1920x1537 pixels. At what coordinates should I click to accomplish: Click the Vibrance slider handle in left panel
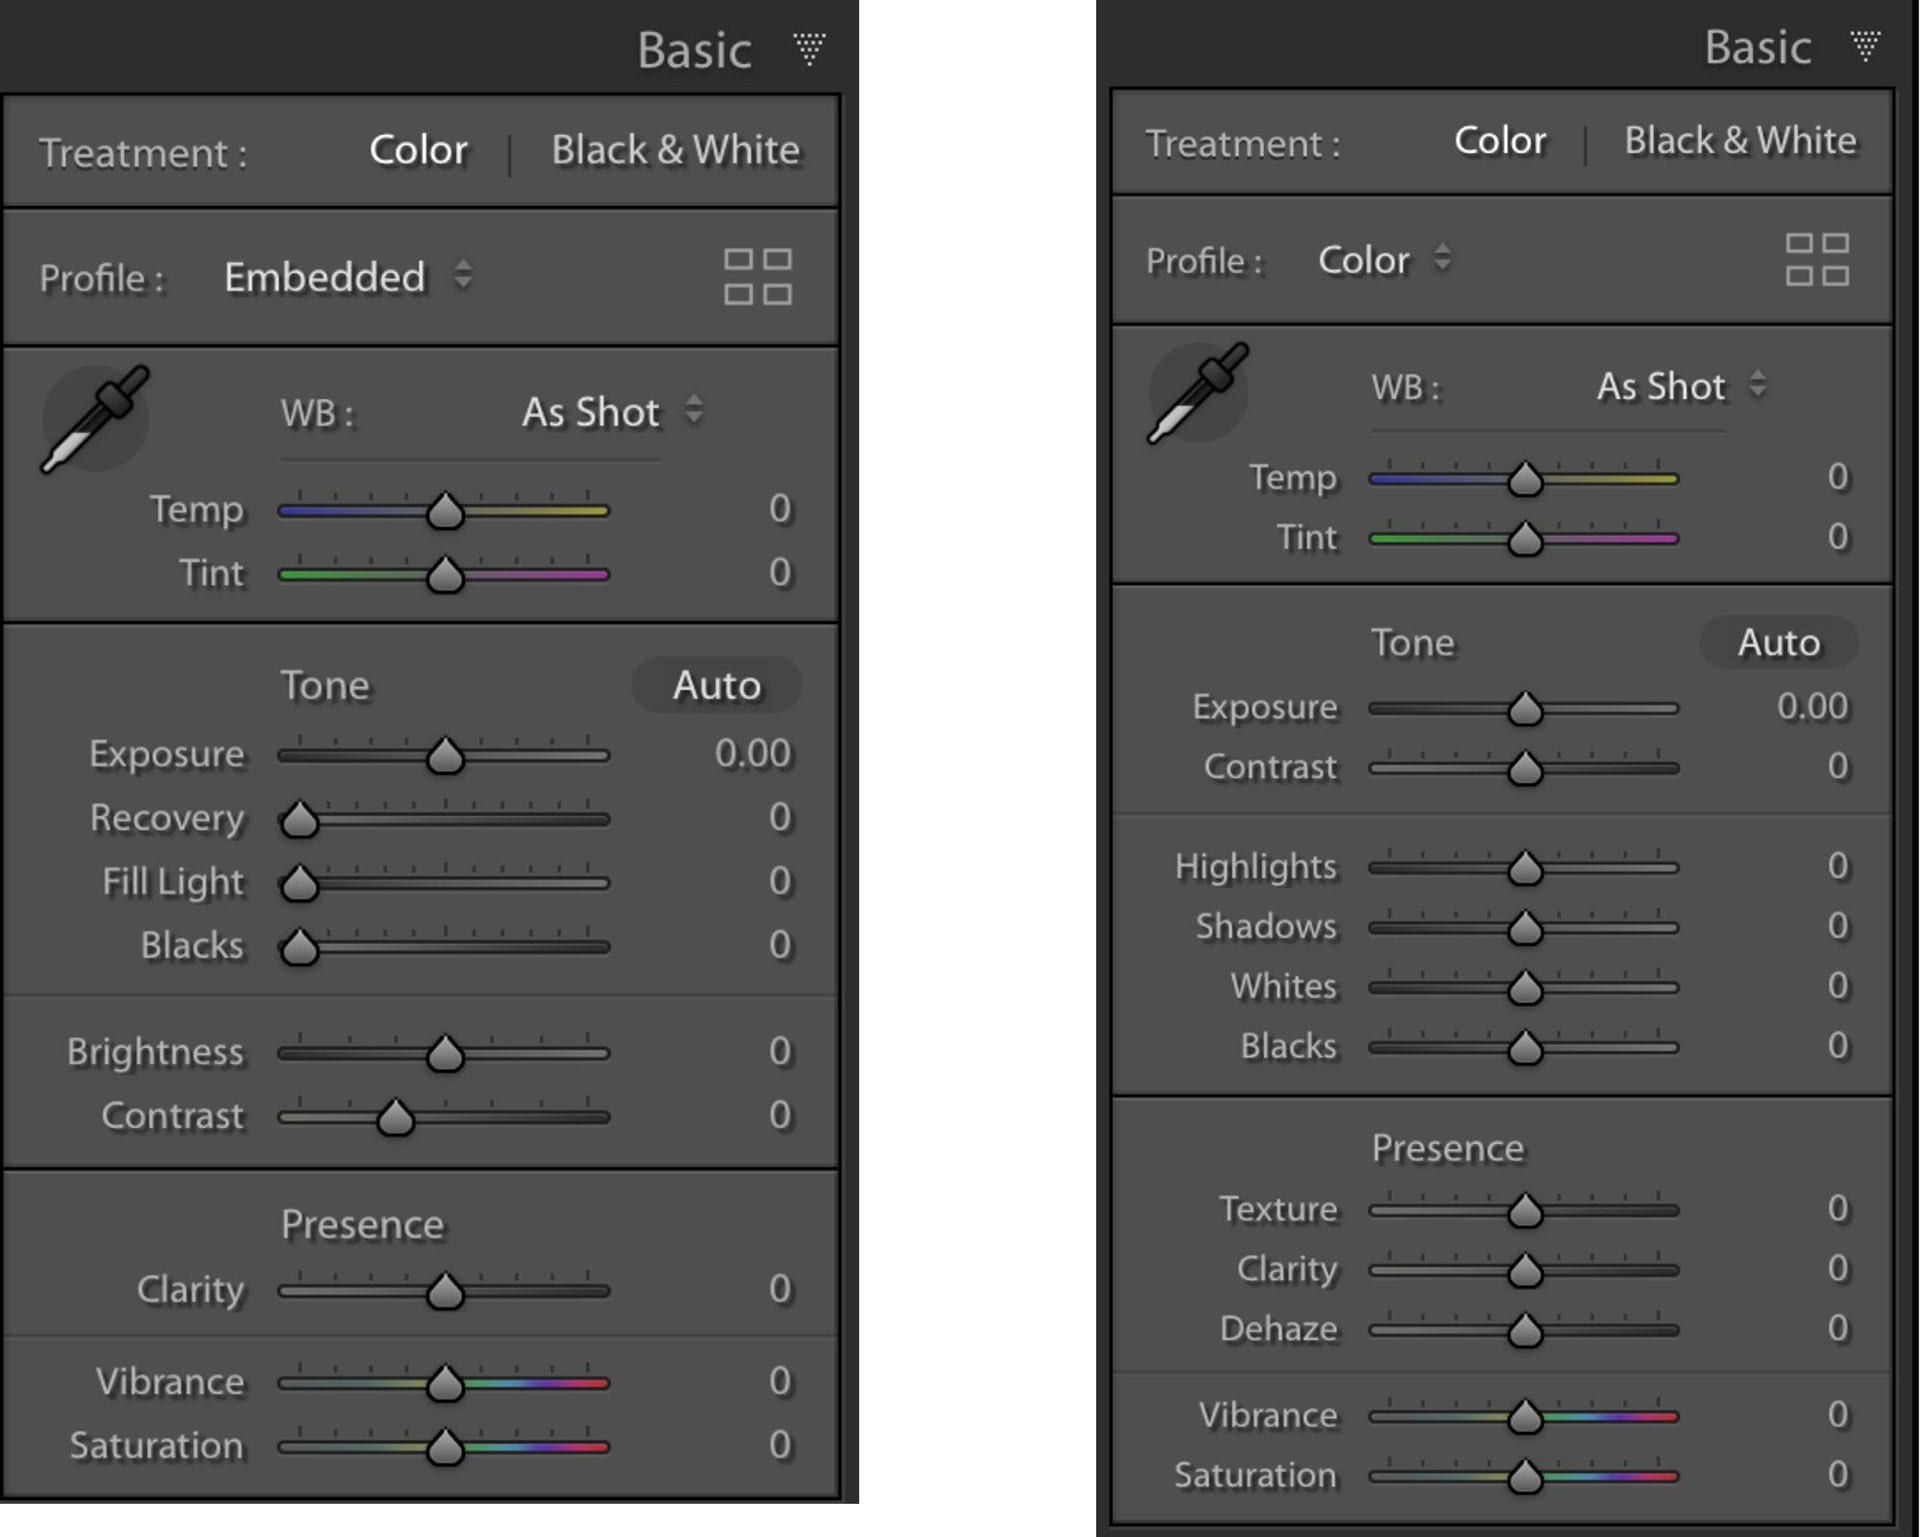coord(445,1384)
